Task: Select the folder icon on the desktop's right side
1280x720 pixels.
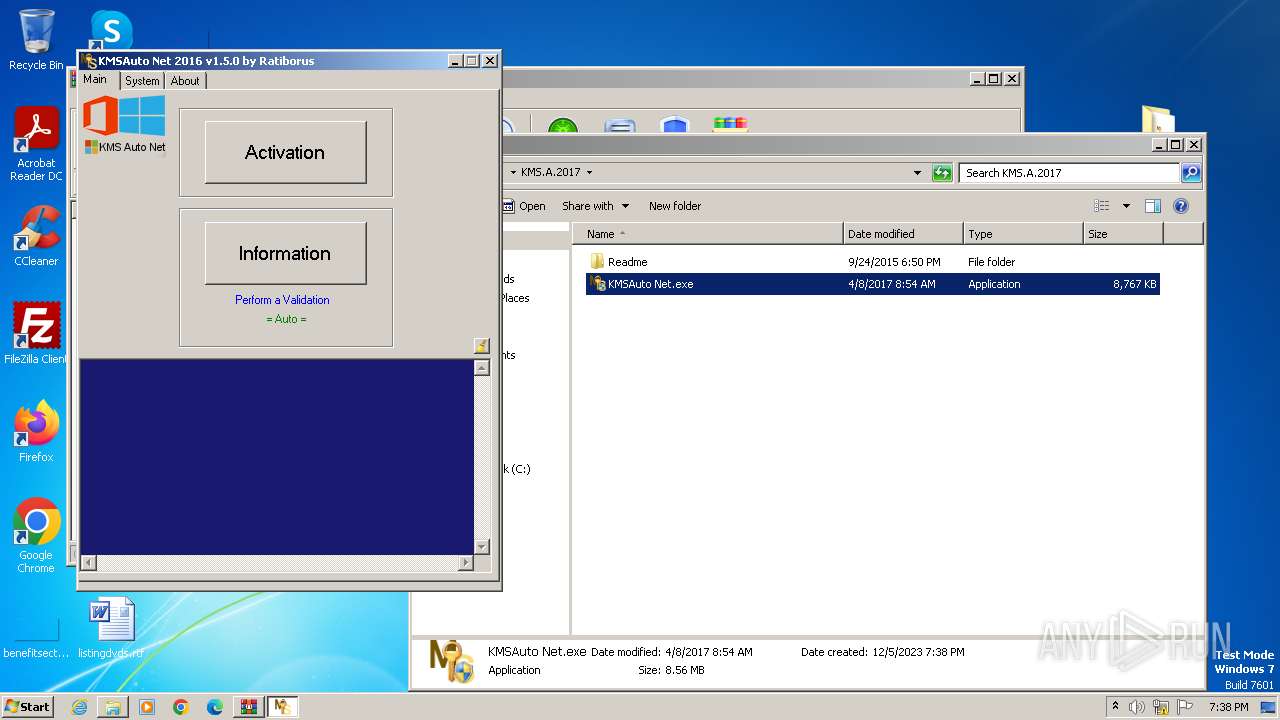Action: point(1158,121)
